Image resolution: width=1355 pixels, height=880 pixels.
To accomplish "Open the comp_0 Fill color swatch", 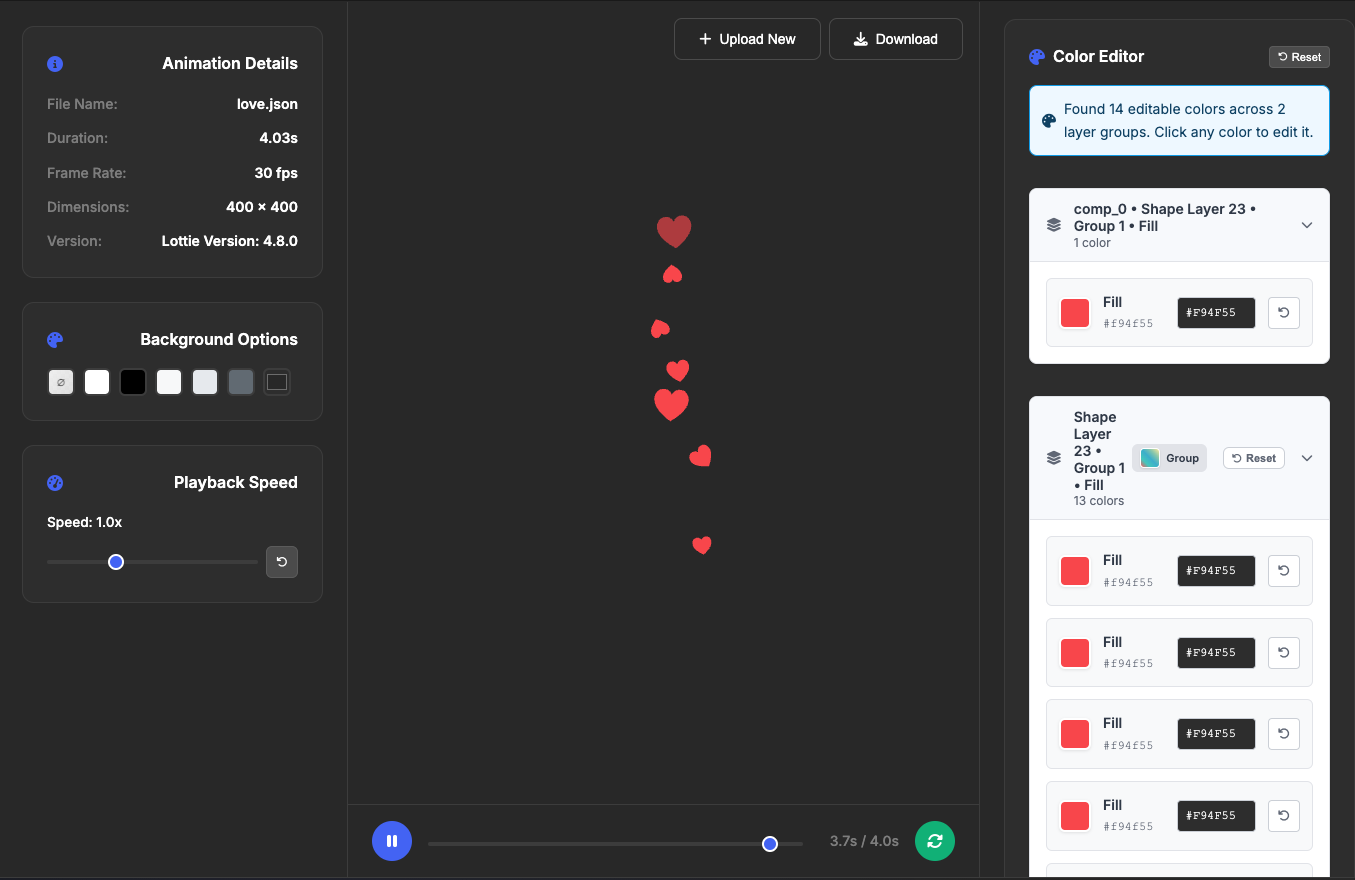I will click(1075, 313).
